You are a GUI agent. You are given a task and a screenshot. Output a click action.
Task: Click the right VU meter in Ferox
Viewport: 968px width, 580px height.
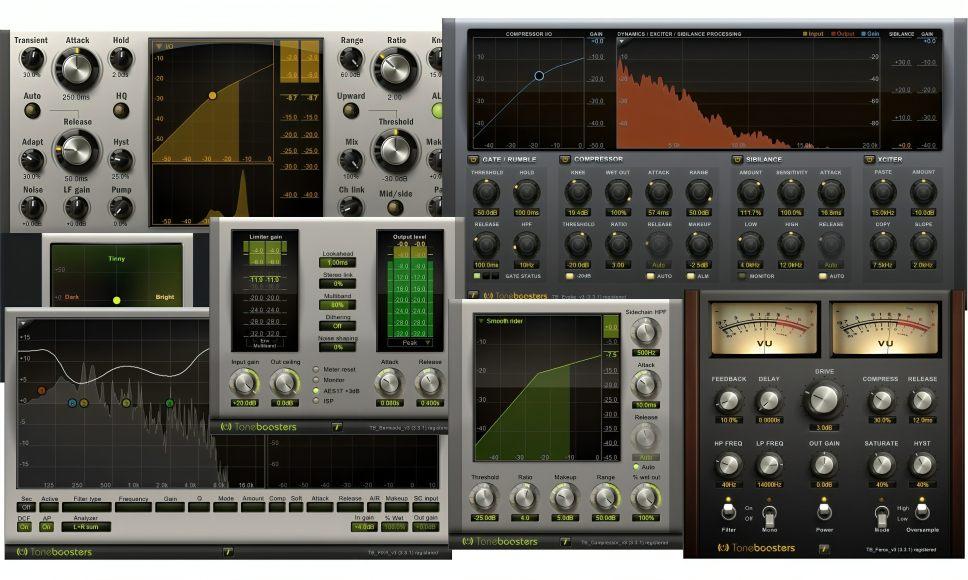[x=885, y=329]
